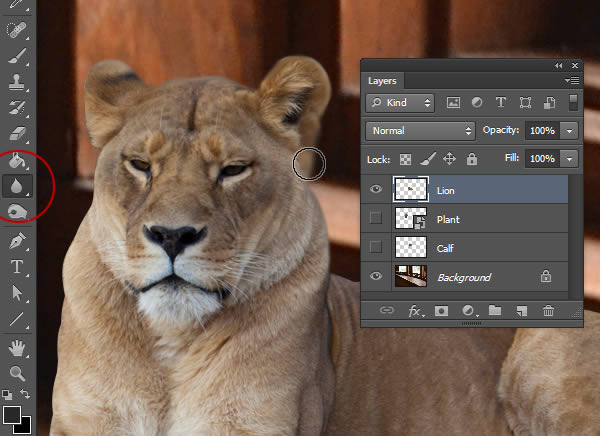Open the Normal blend mode dropdown
Viewport: 600px width, 436px height.
click(x=421, y=131)
